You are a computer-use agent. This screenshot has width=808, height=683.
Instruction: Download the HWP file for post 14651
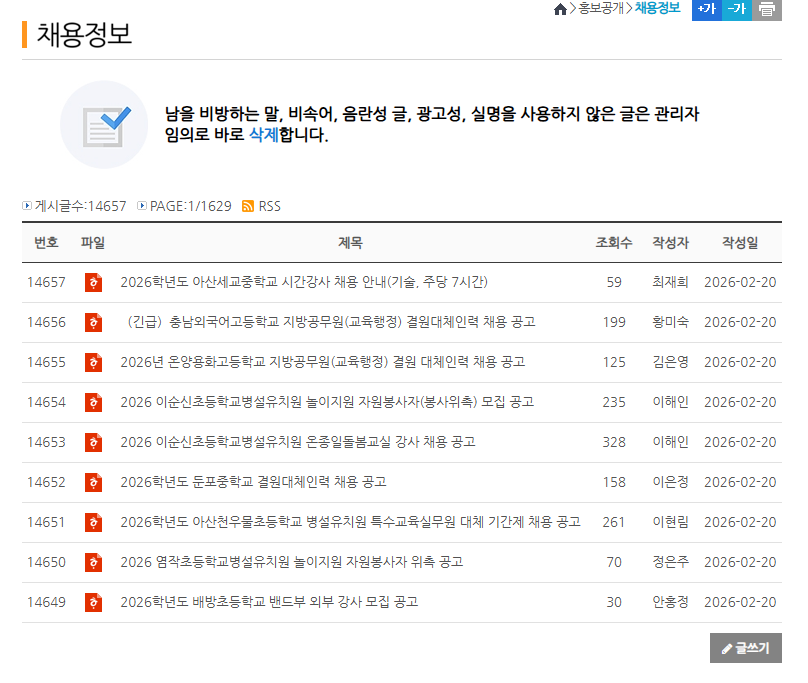[x=93, y=522]
